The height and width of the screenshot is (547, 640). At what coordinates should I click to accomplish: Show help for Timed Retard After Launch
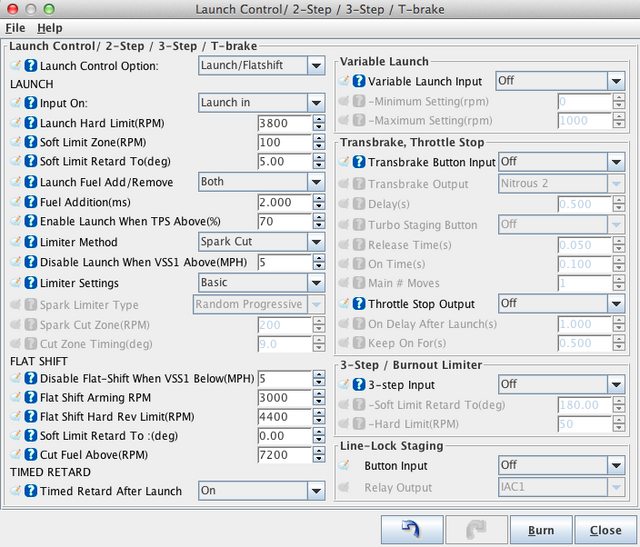[x=31, y=491]
